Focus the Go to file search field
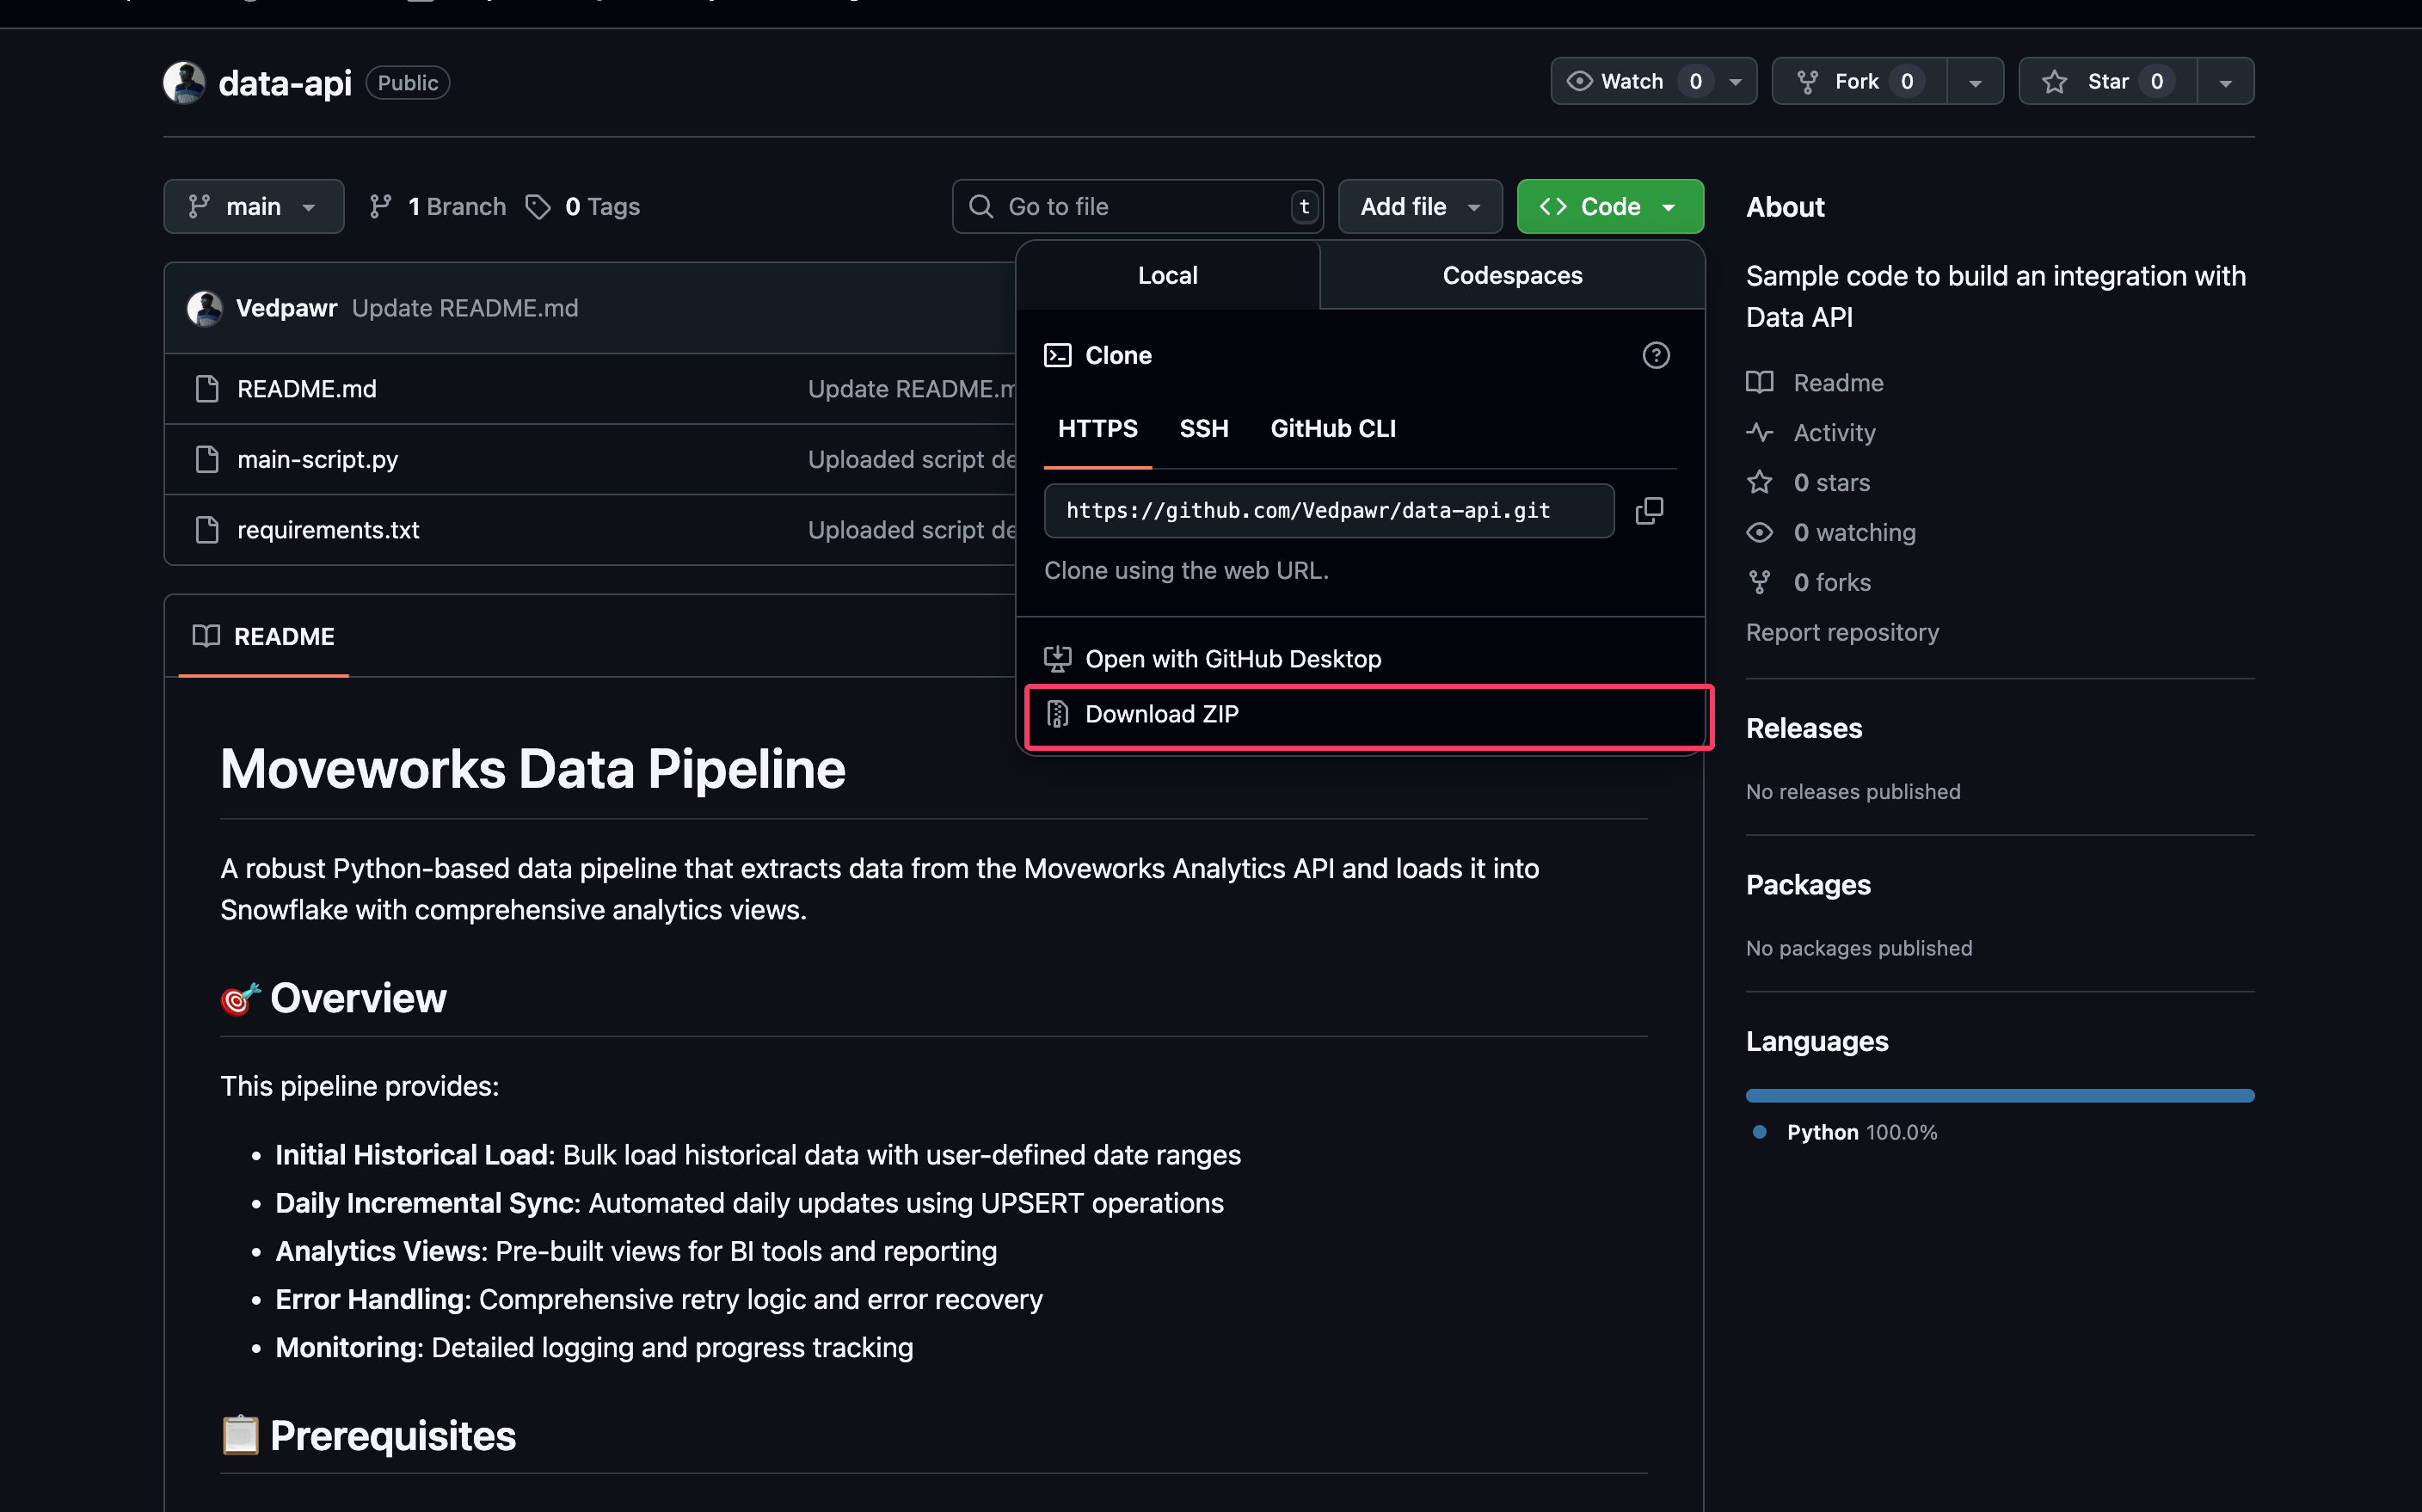 (x=1138, y=207)
